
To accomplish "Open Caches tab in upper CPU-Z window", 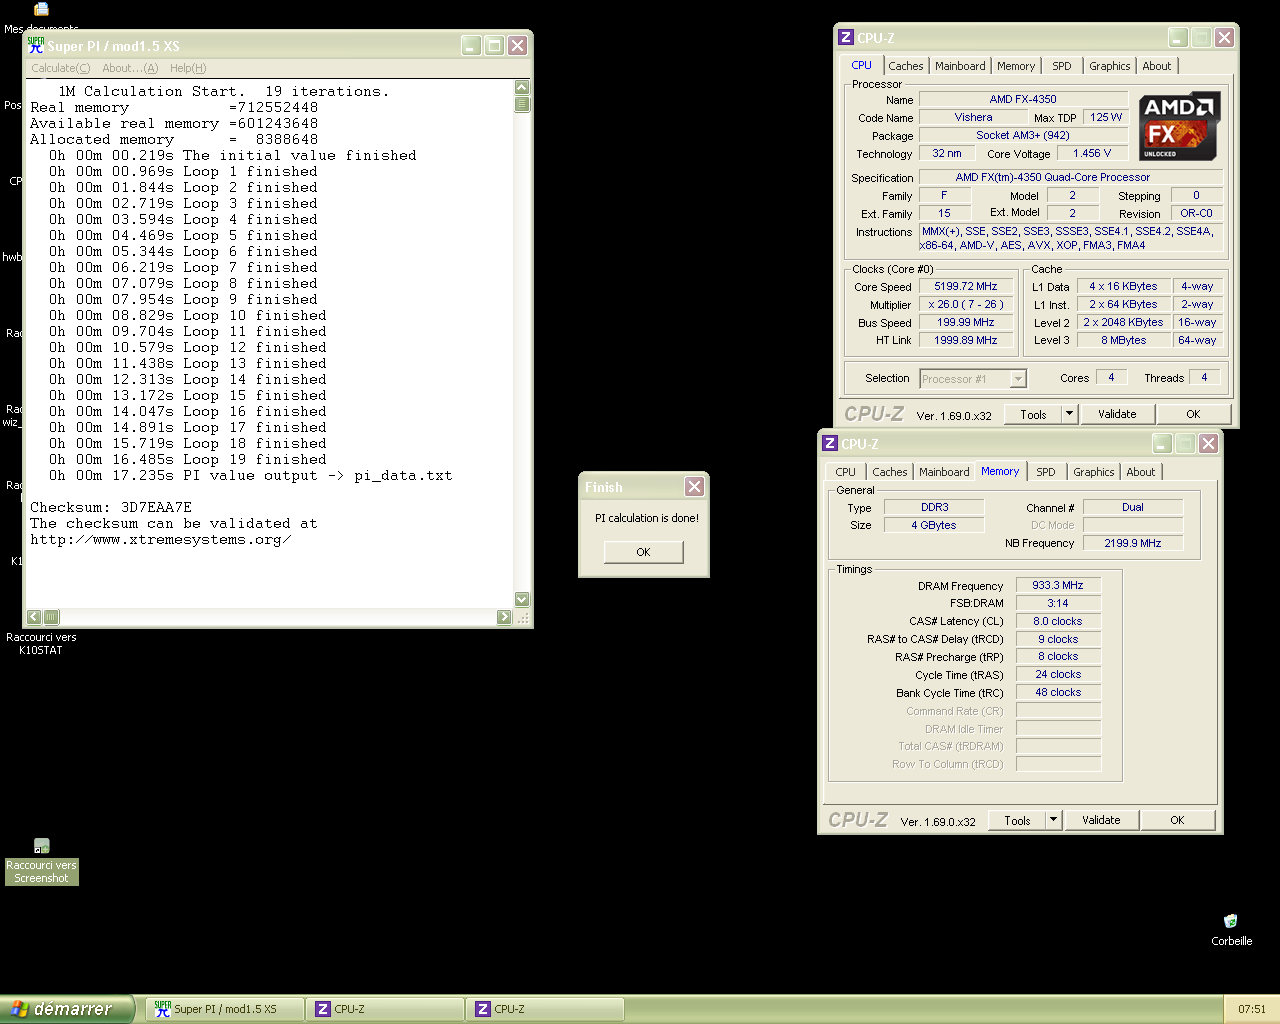I will click(906, 66).
